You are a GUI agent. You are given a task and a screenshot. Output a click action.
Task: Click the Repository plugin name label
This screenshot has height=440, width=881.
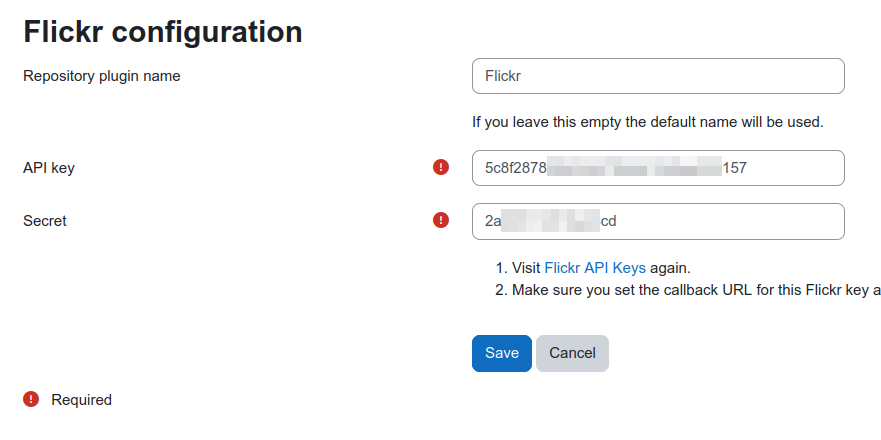pyautogui.click(x=102, y=76)
